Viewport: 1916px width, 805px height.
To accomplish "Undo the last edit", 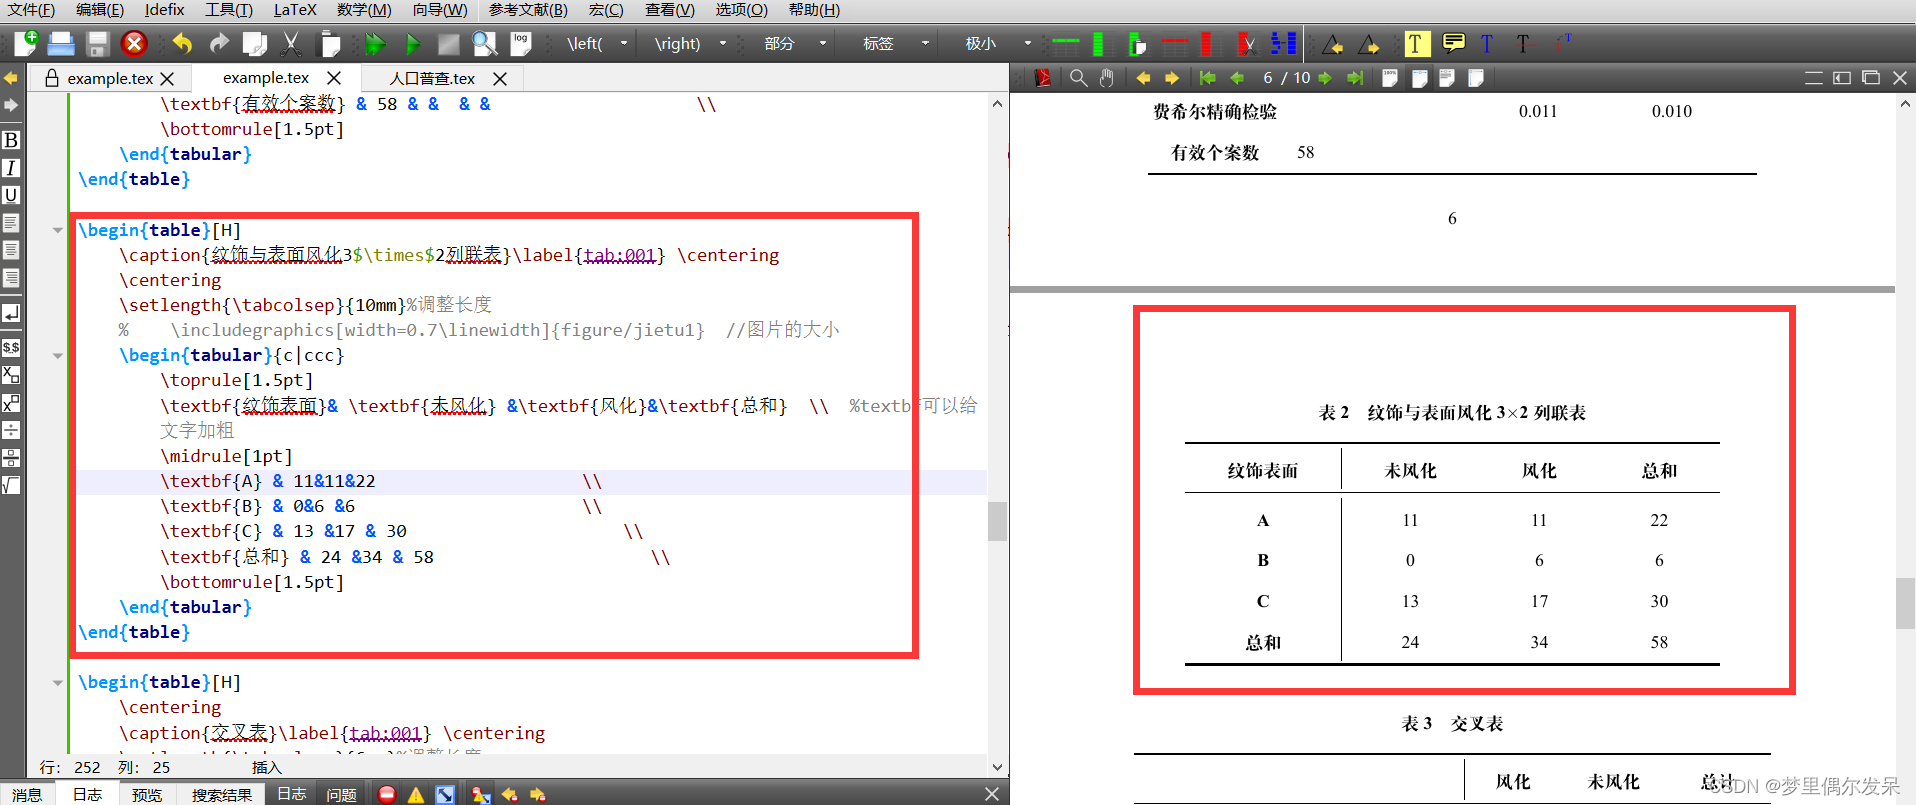I will pyautogui.click(x=182, y=43).
